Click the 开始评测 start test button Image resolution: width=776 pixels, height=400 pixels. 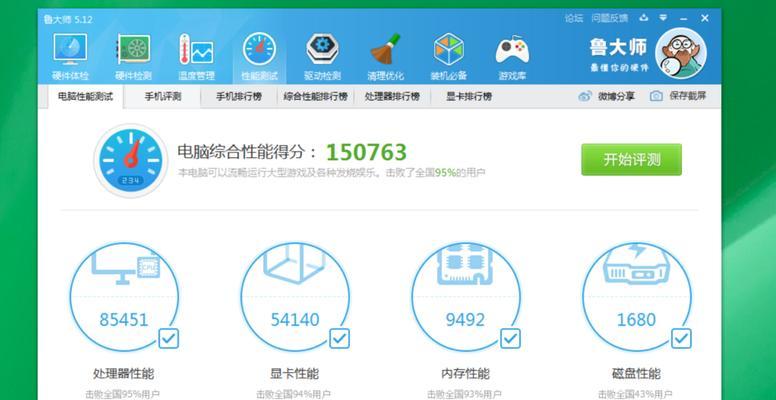pyautogui.click(x=631, y=159)
